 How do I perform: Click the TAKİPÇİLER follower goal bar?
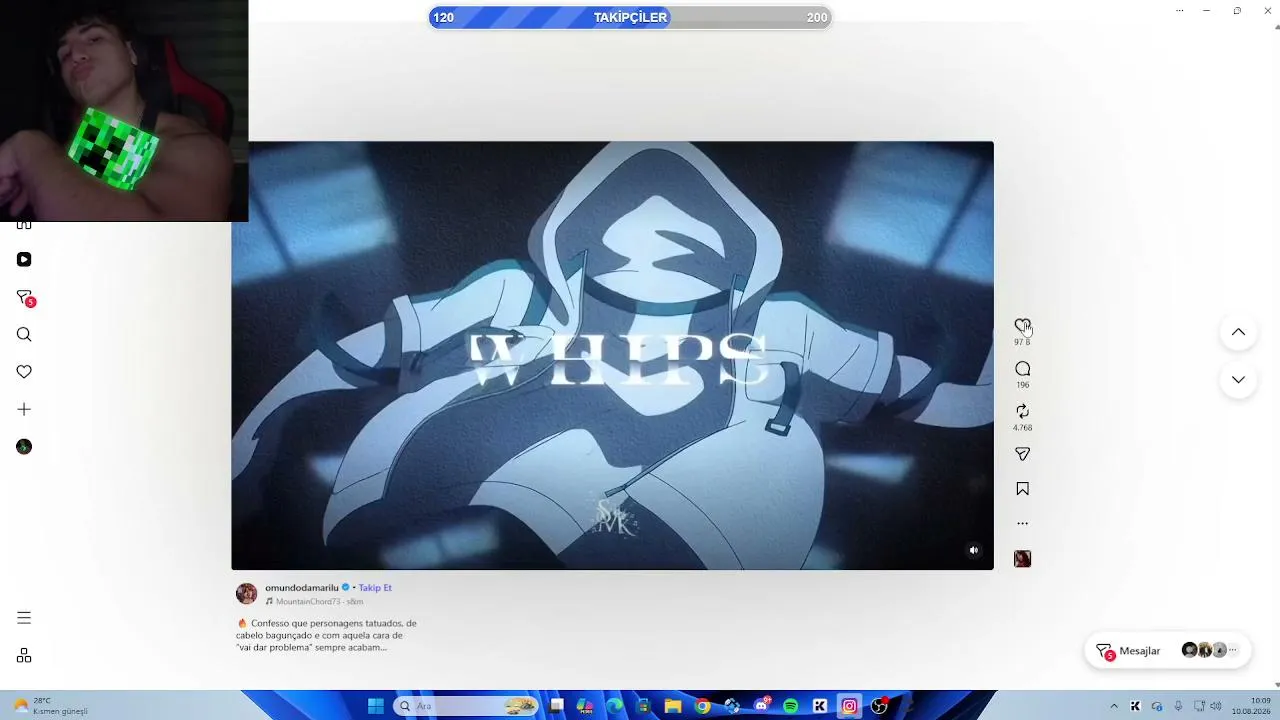coord(630,17)
